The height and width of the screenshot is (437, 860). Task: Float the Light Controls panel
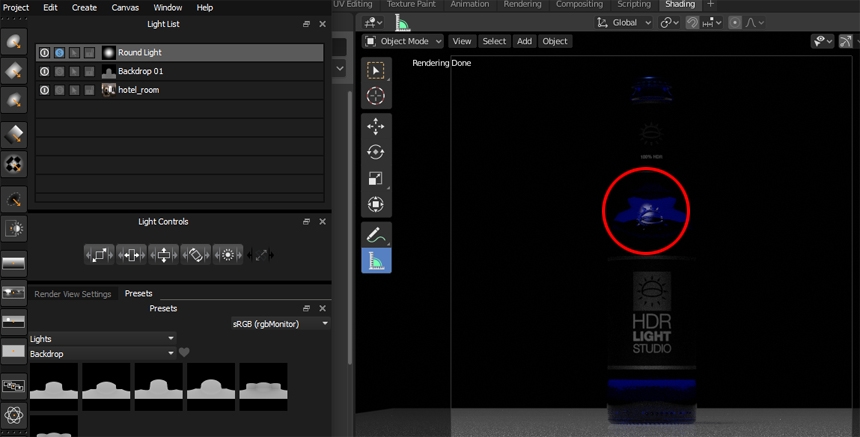pos(307,222)
